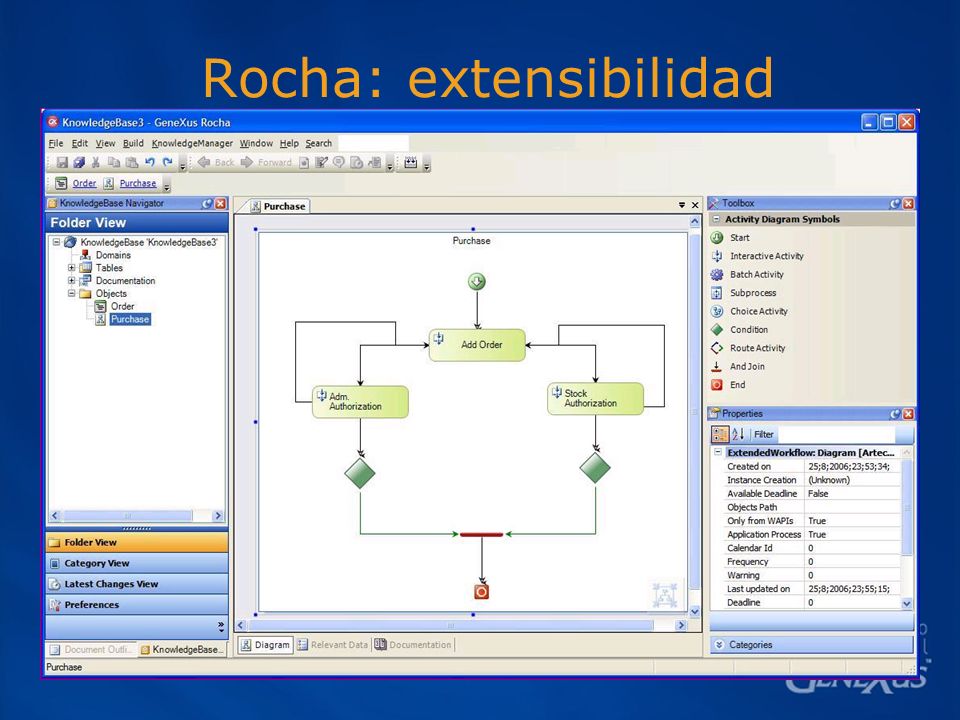The height and width of the screenshot is (720, 960).
Task: Click the Copy icon in the toolbar
Action: click(114, 162)
